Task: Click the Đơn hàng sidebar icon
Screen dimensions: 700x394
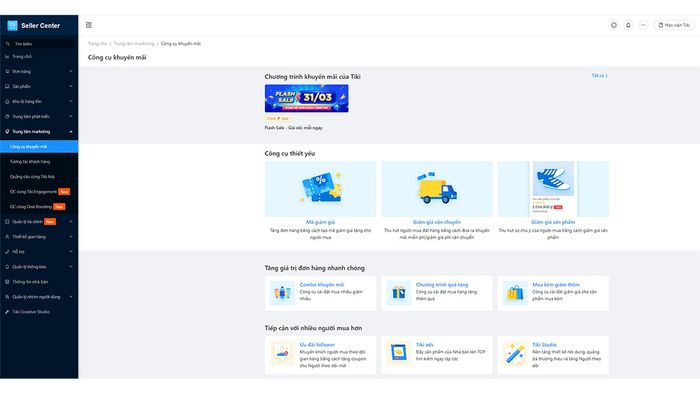Action: point(7,71)
